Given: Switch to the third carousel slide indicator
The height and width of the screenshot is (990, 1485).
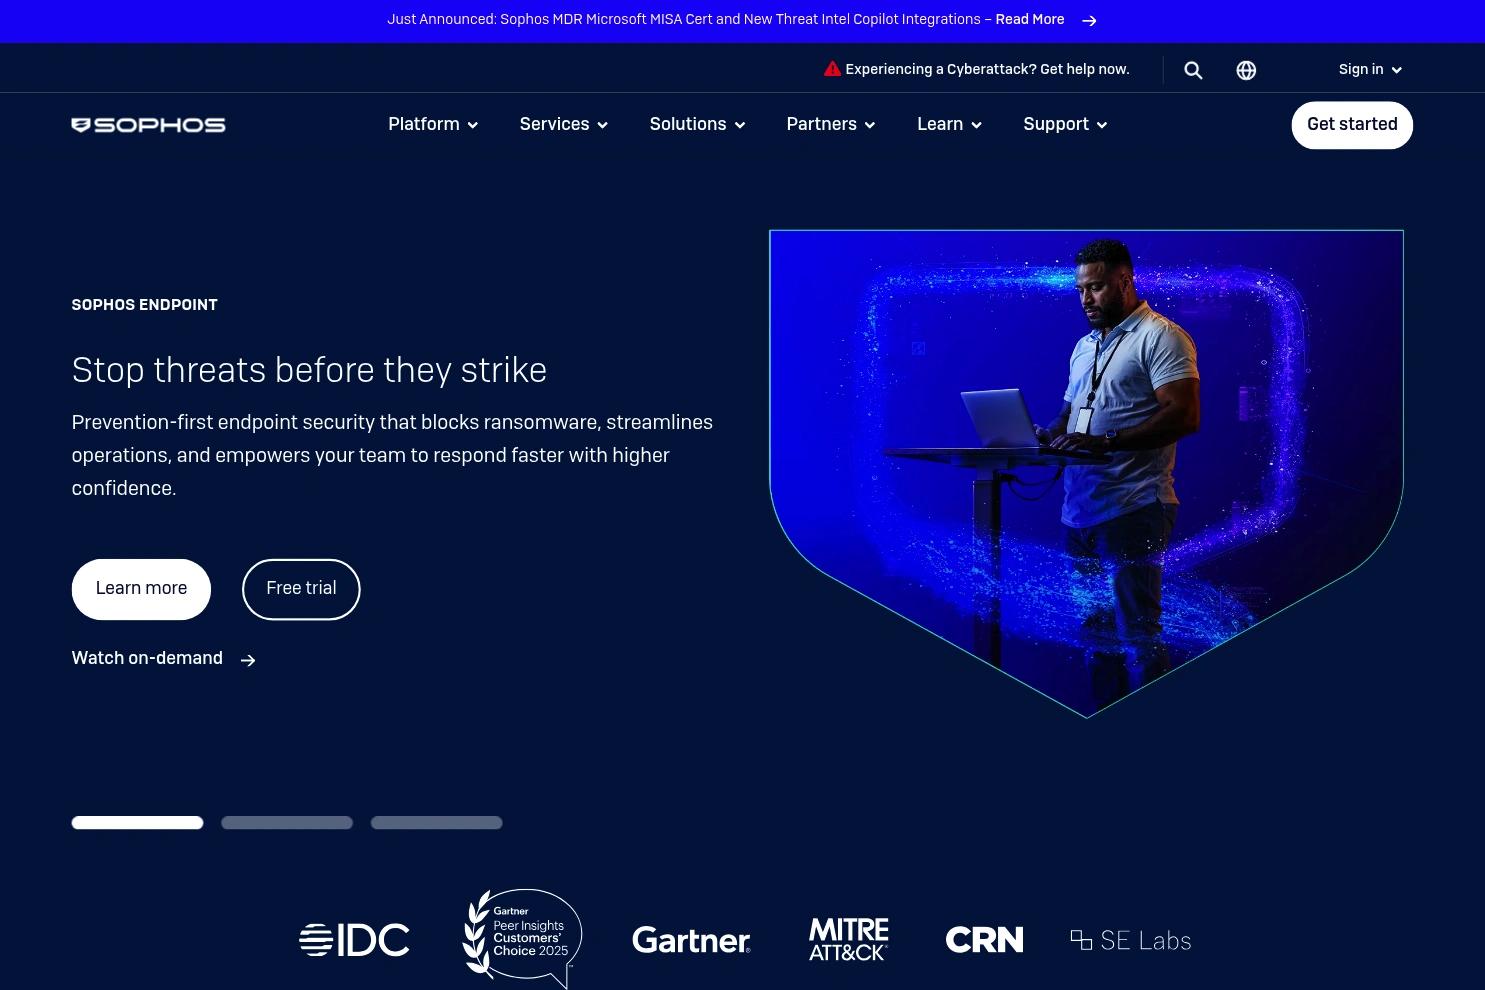Looking at the screenshot, I should 437,823.
